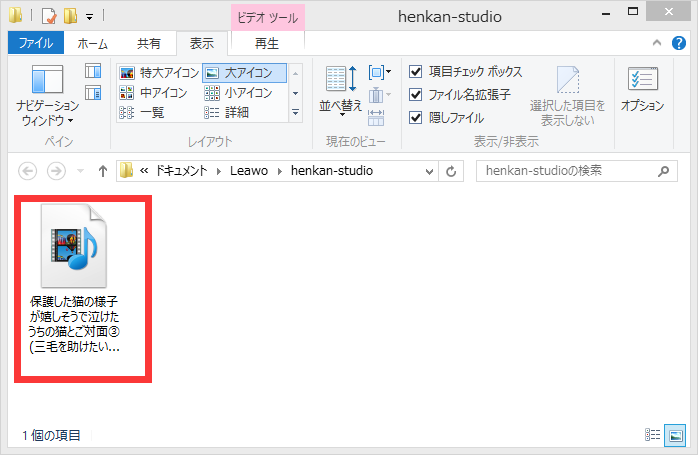Click the back navigation arrow
The width and height of the screenshot is (698, 455).
tap(27, 171)
